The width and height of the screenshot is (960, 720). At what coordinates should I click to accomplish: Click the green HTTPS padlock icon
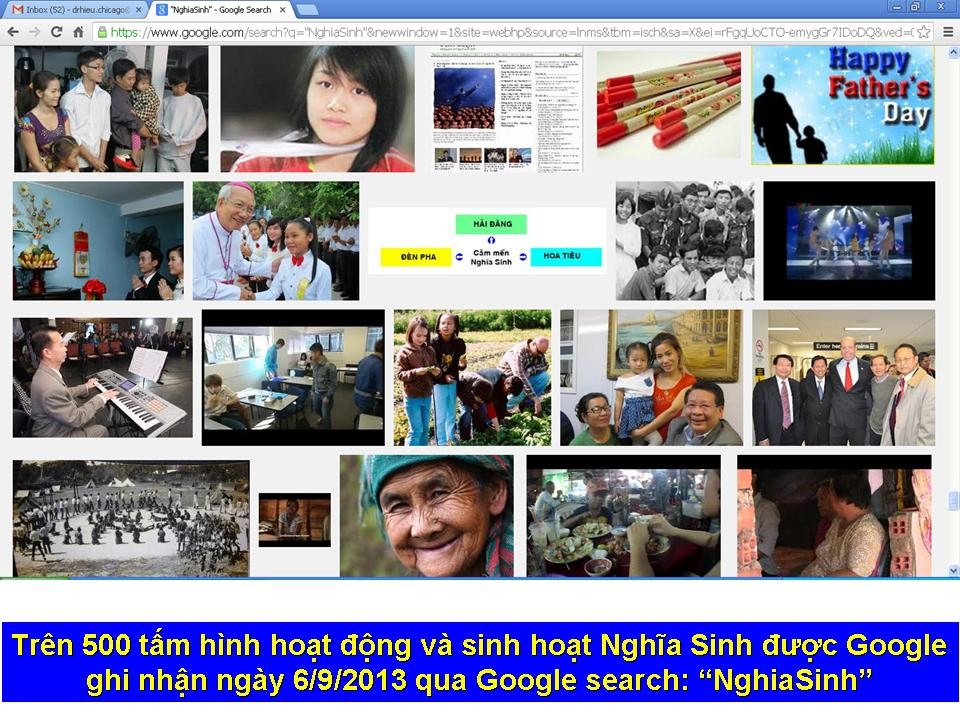(x=102, y=32)
